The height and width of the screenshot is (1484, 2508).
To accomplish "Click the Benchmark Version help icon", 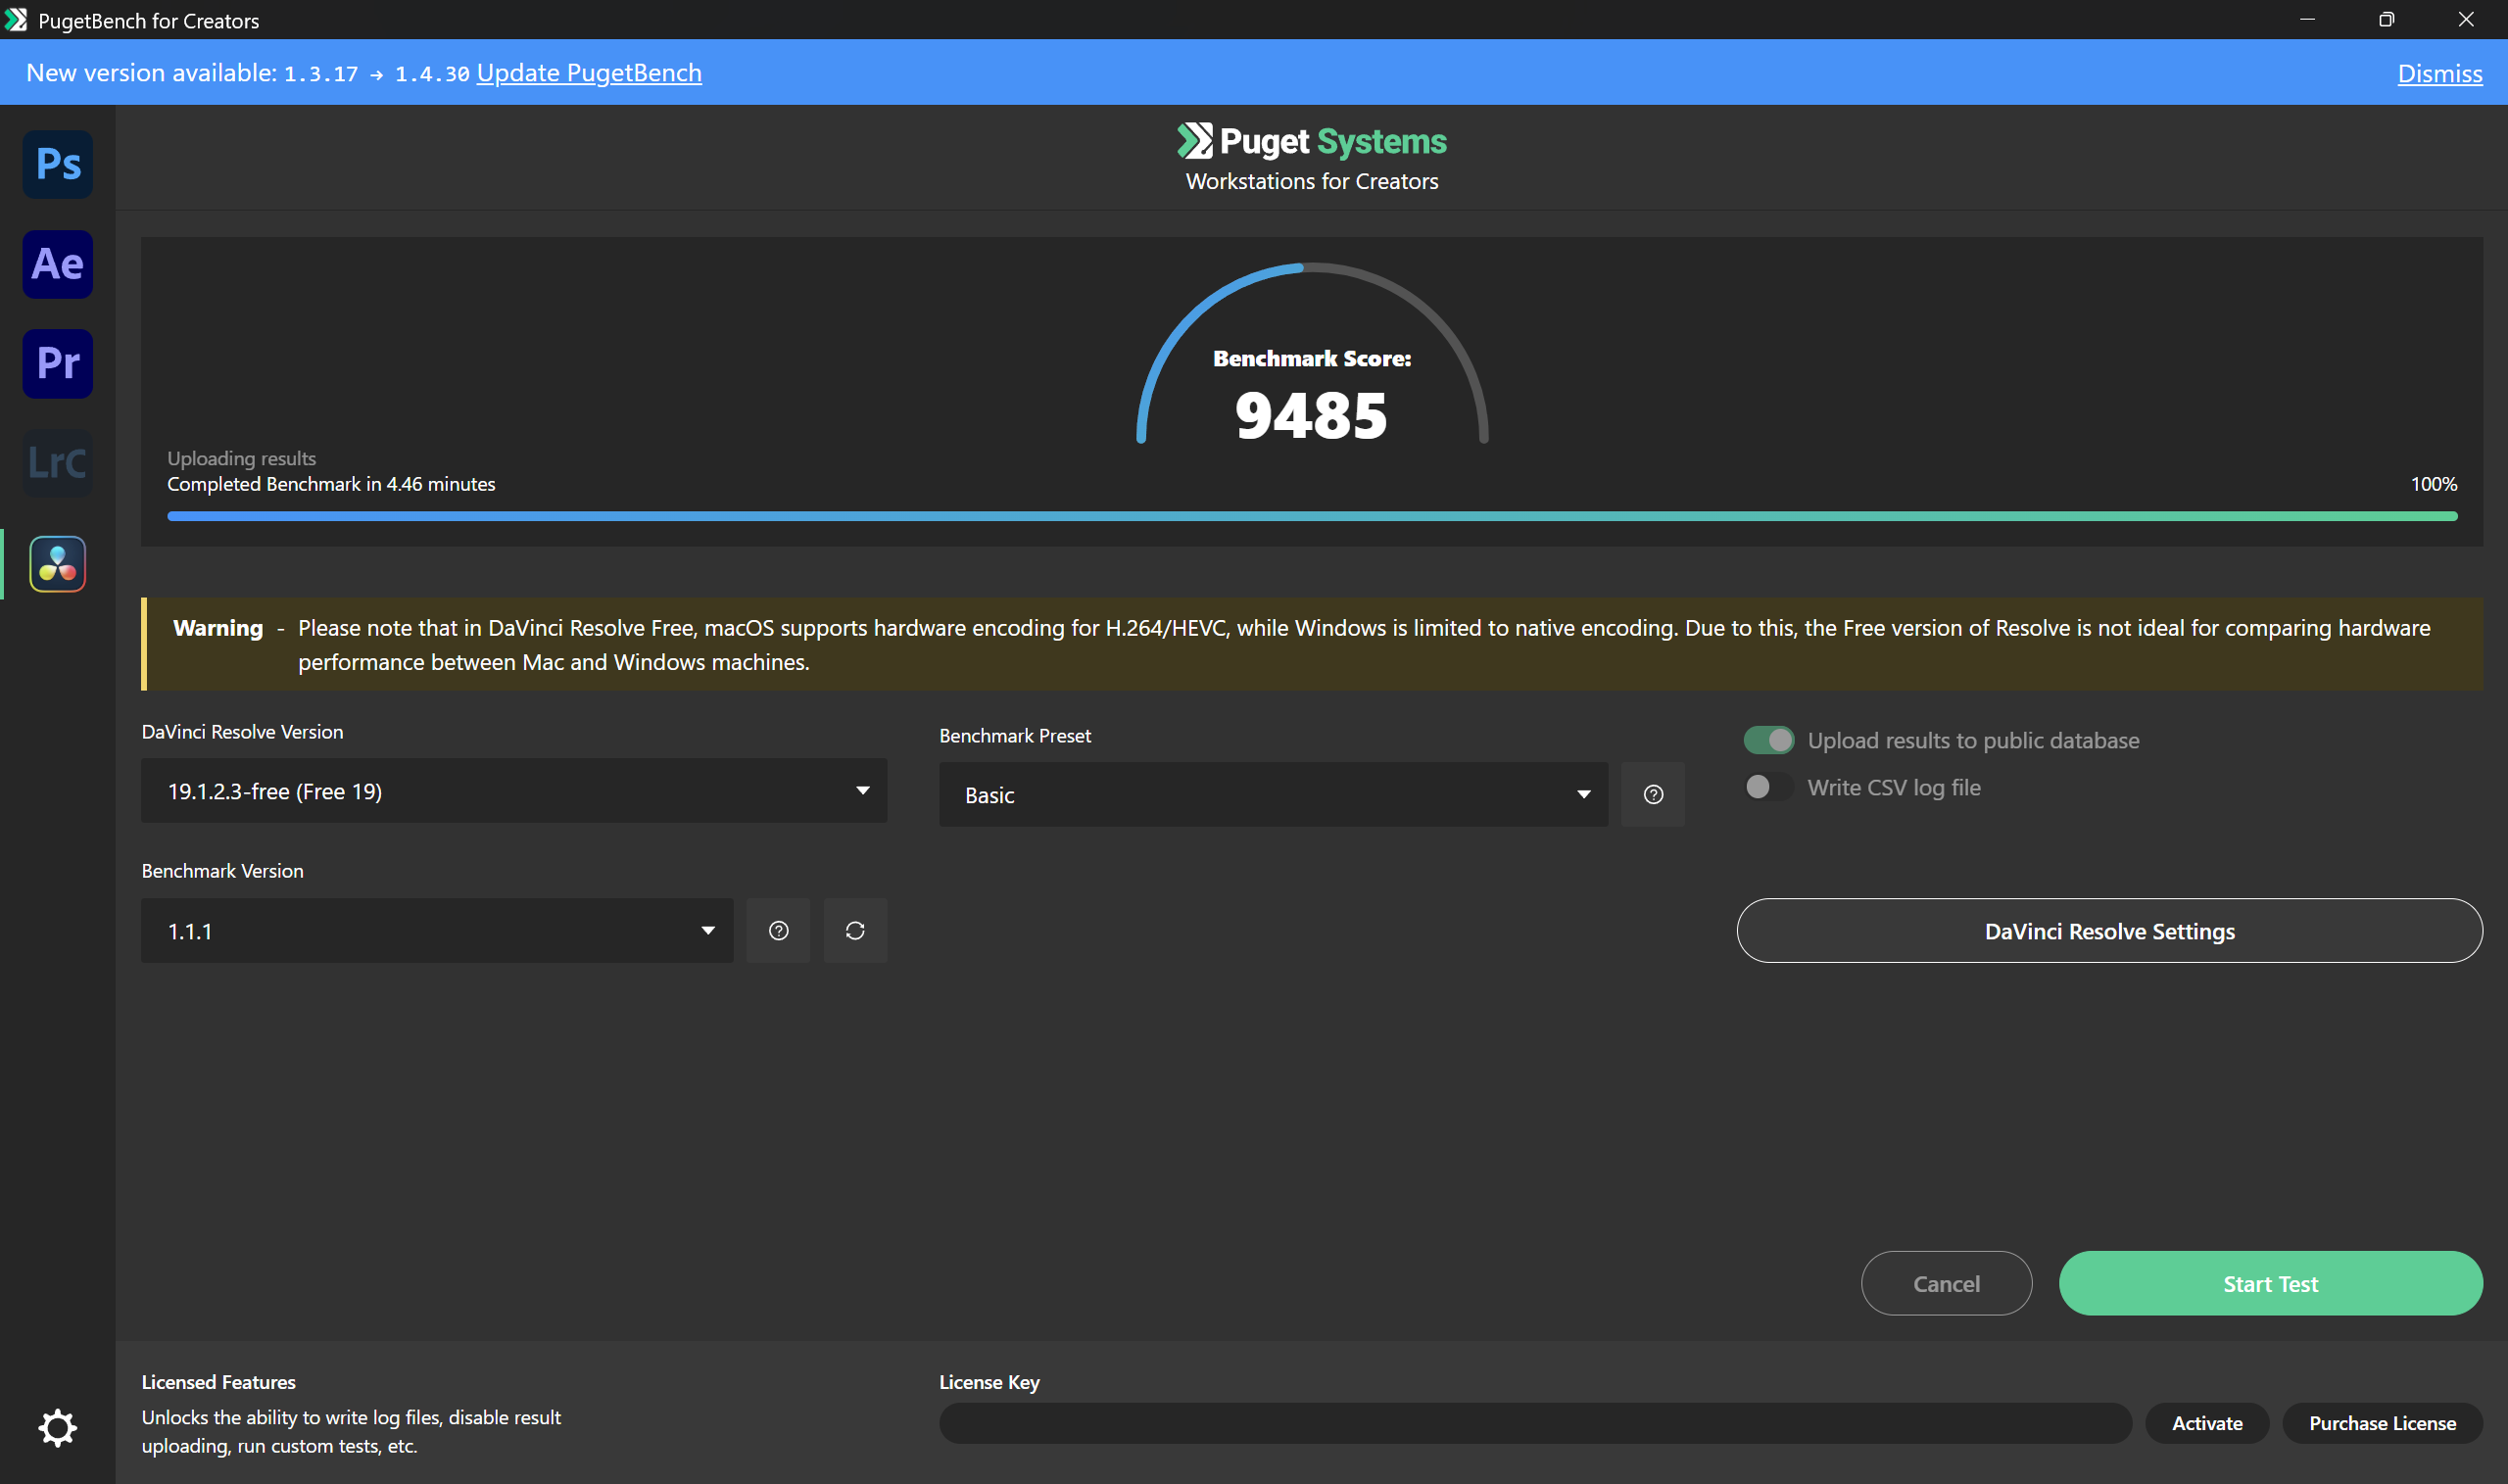I will 779,931.
